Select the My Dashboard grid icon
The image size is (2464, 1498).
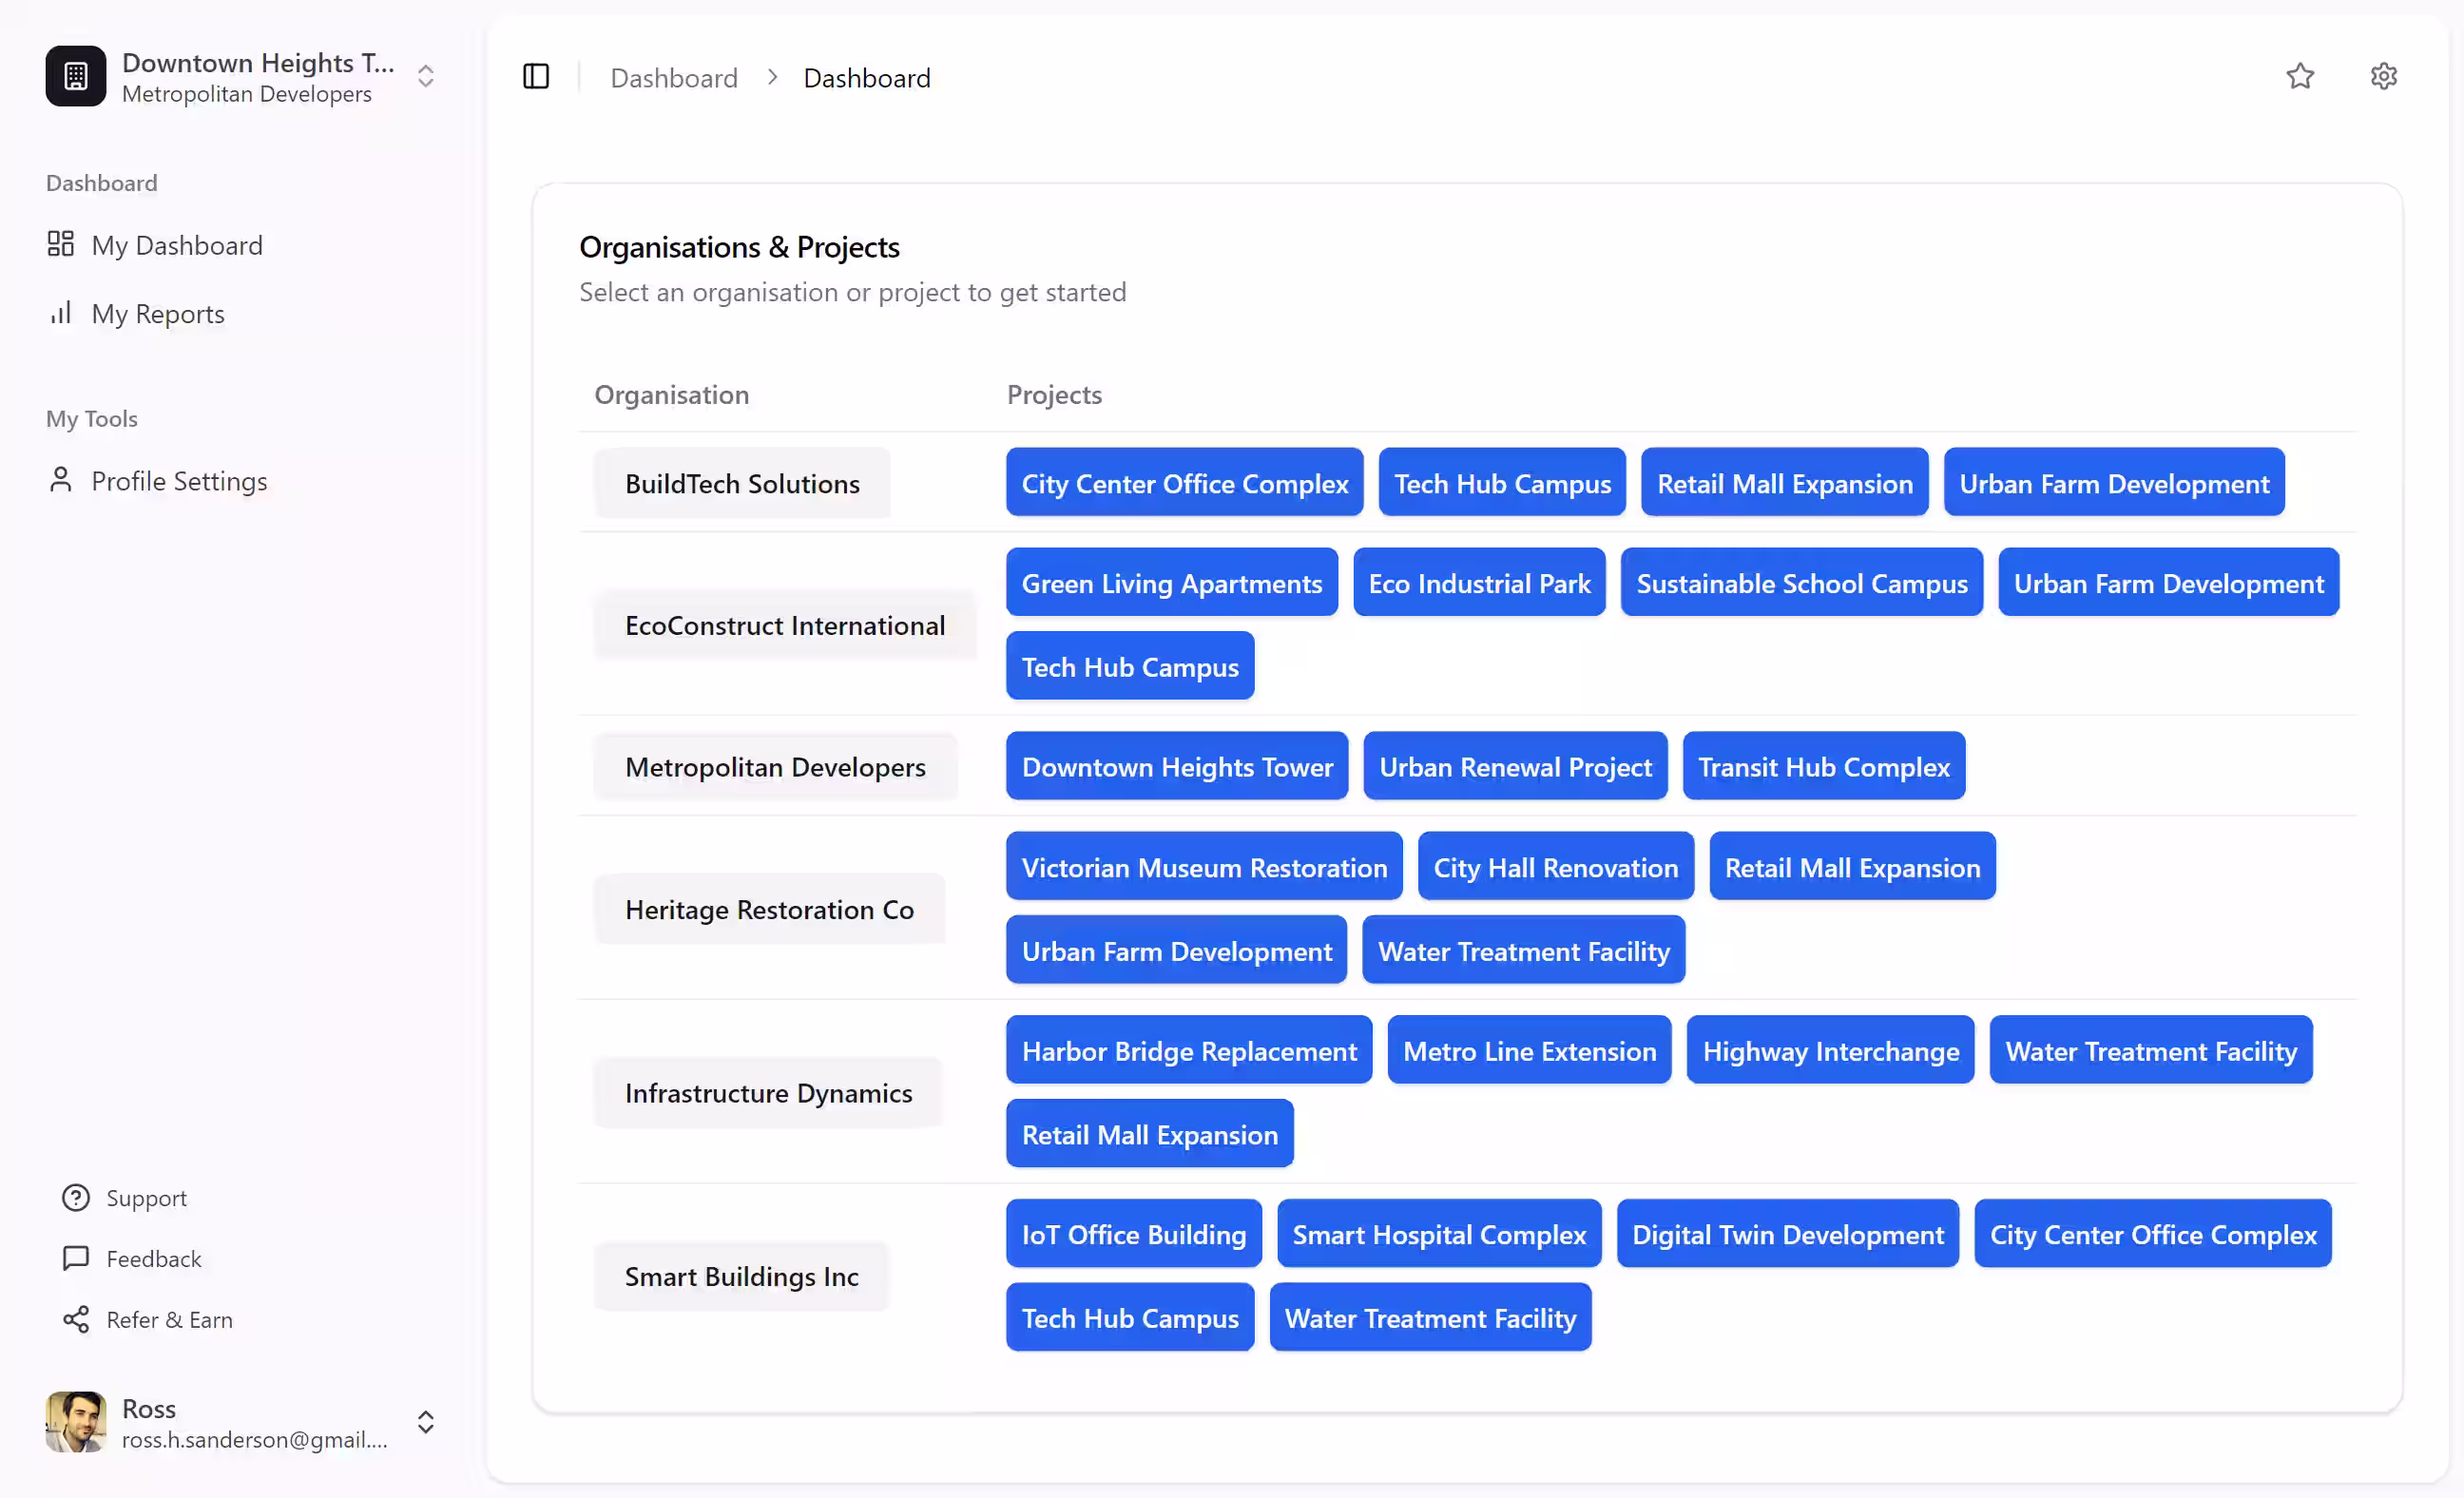(61, 243)
